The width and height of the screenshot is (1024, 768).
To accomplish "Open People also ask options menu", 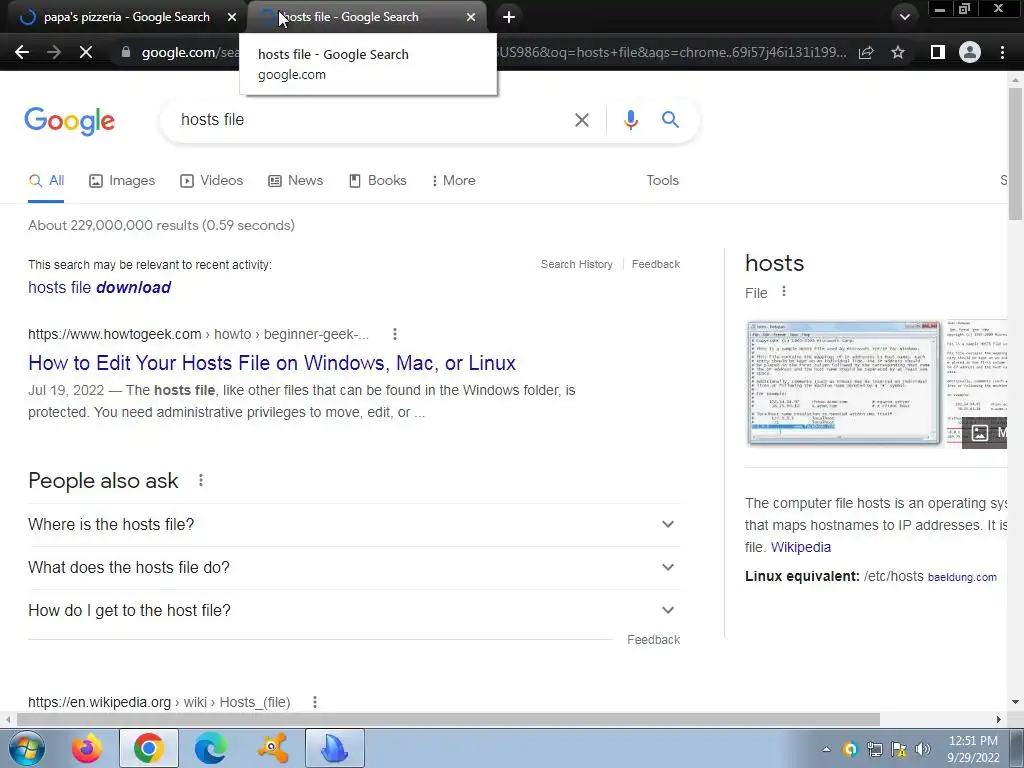I will [200, 481].
